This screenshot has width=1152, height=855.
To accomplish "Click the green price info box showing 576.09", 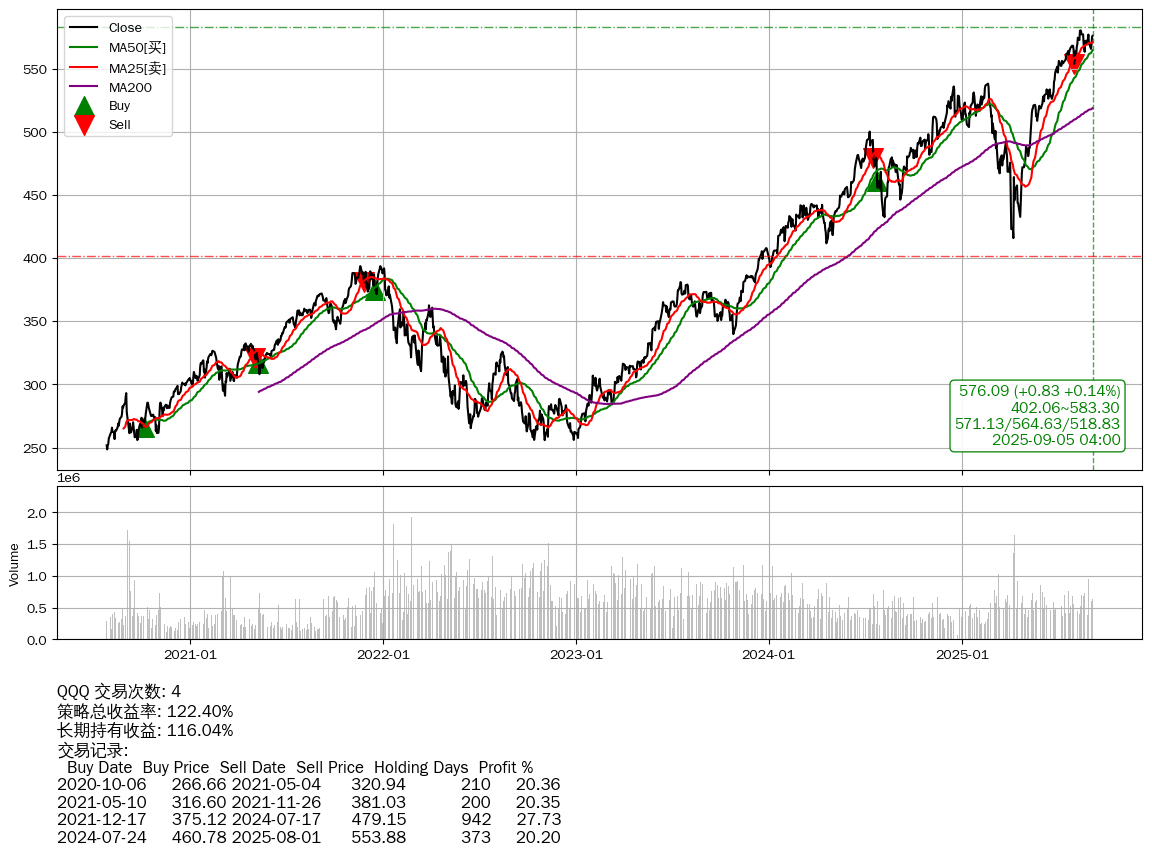I will click(x=1037, y=415).
